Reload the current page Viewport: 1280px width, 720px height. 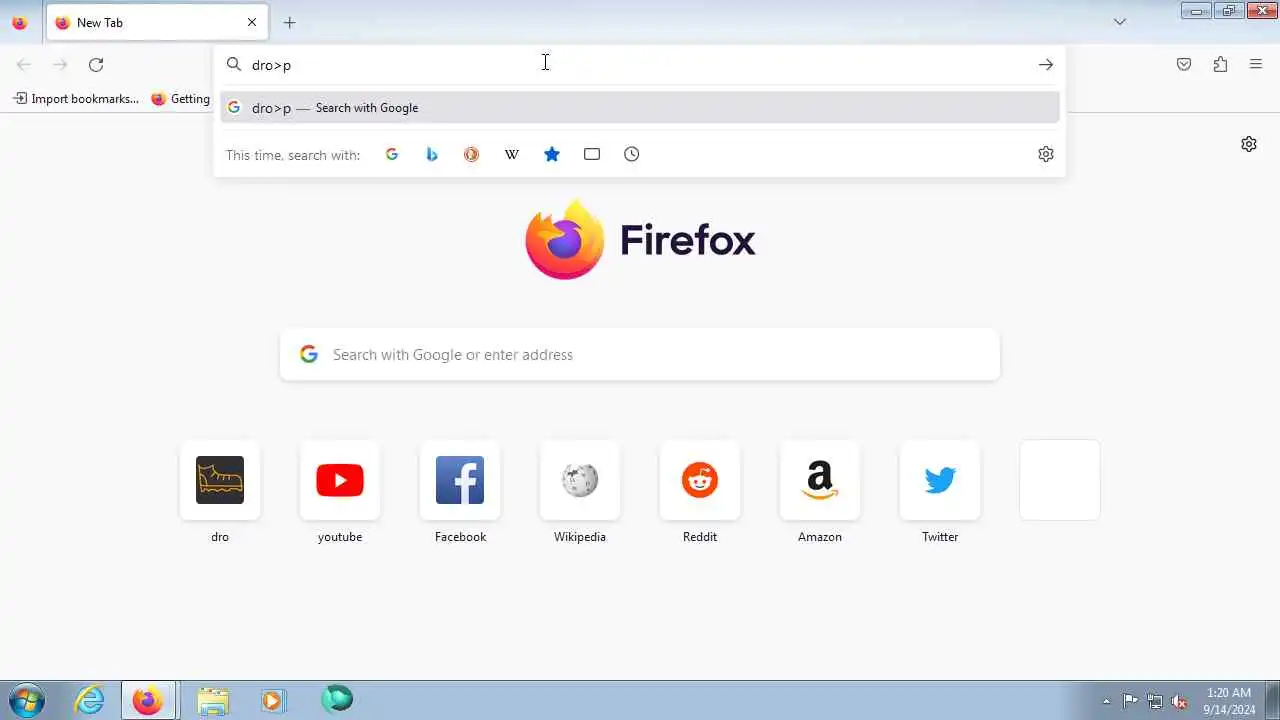tap(96, 65)
